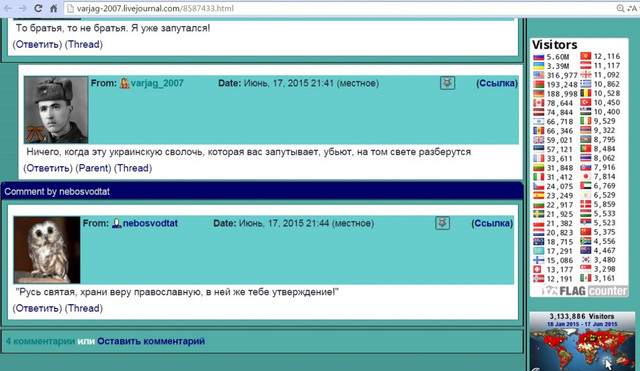Click the browser reload button
The image size is (640, 371).
38,8
